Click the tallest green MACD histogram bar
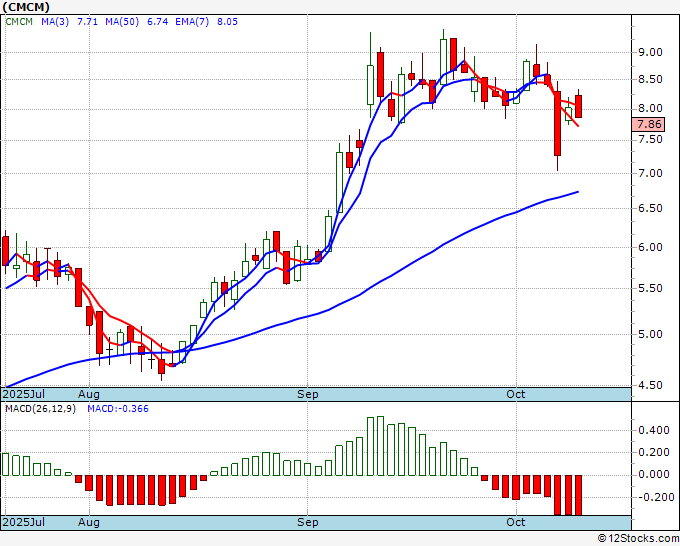The image size is (680, 546). point(380,446)
